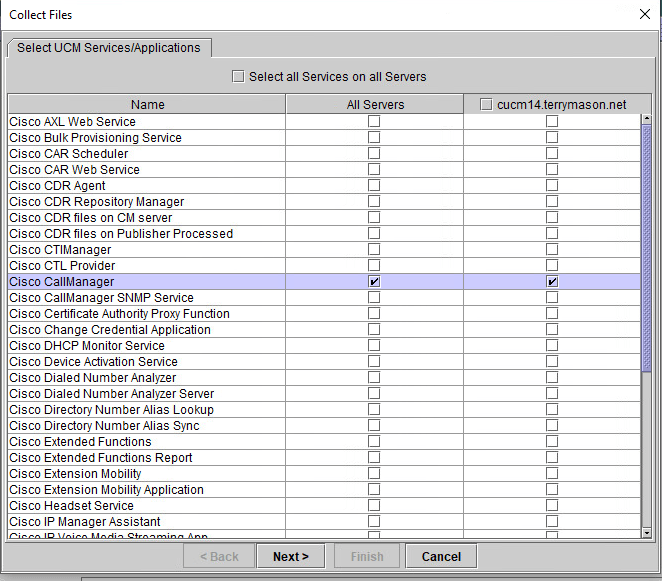This screenshot has height=581, width=662.
Task: Uncheck Cisco CallManager All Servers checkbox
Action: point(374,282)
